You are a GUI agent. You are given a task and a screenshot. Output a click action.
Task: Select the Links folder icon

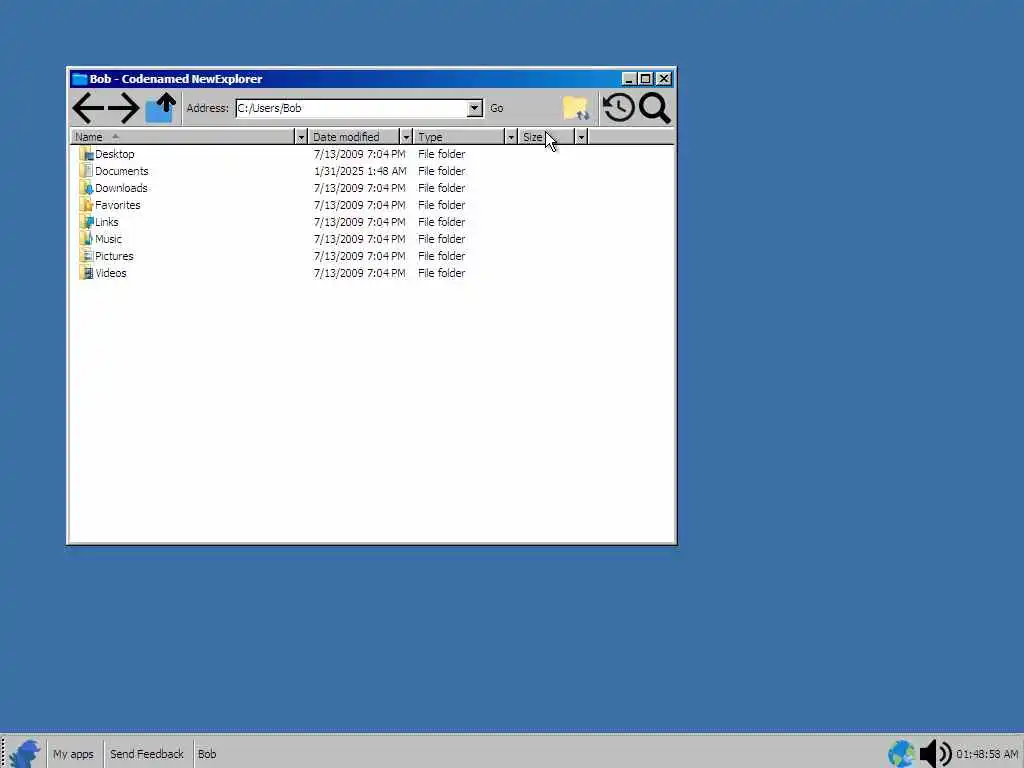86,222
